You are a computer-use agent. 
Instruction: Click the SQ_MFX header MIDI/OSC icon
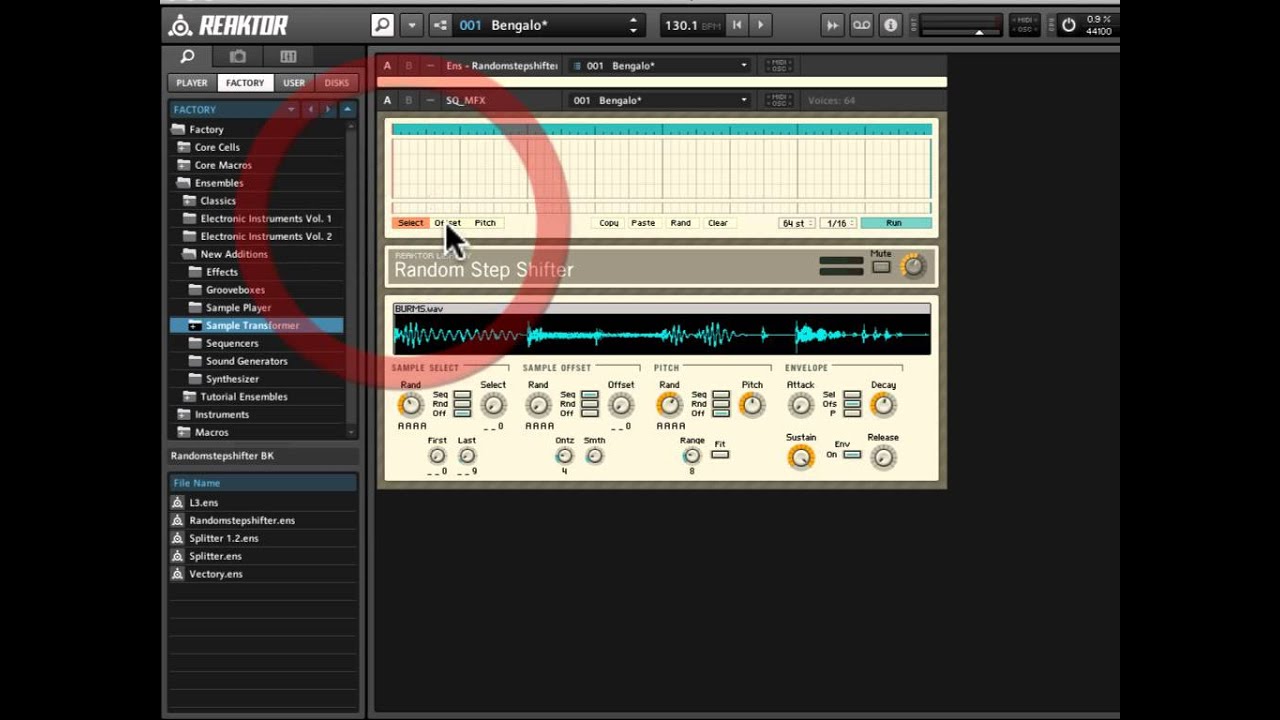[779, 100]
